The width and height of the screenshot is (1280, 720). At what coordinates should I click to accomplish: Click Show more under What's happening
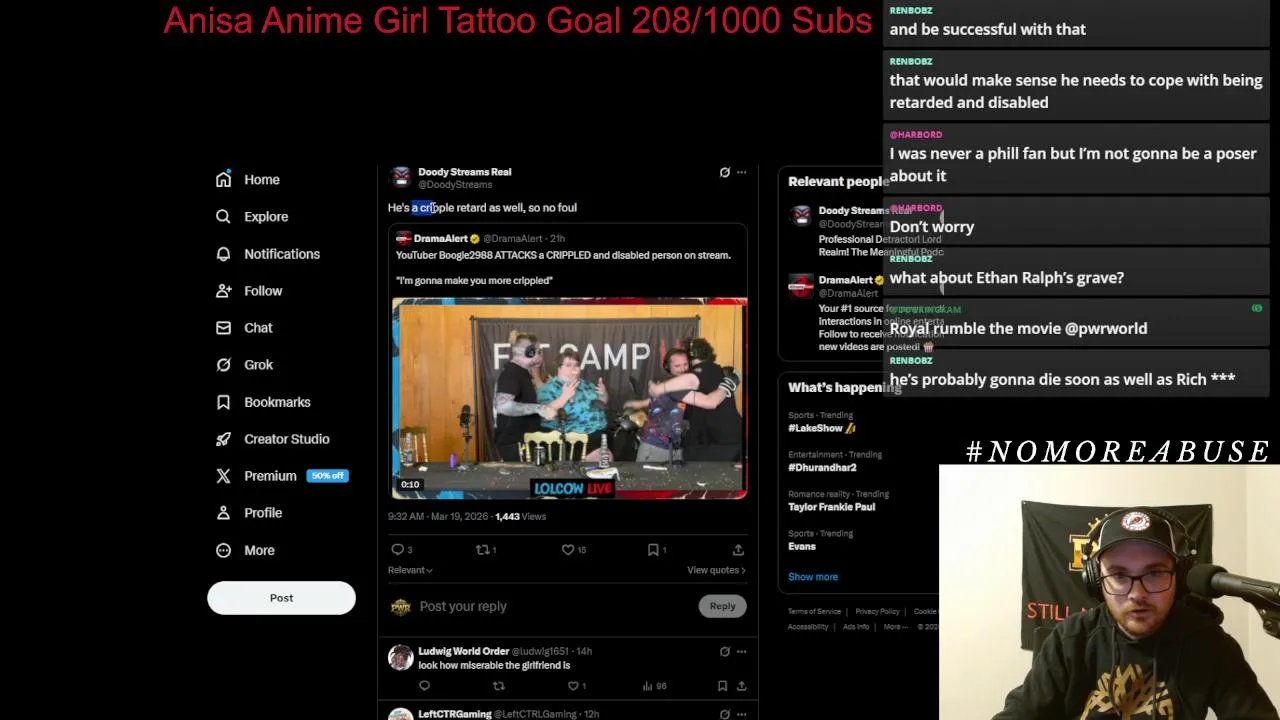tap(813, 577)
